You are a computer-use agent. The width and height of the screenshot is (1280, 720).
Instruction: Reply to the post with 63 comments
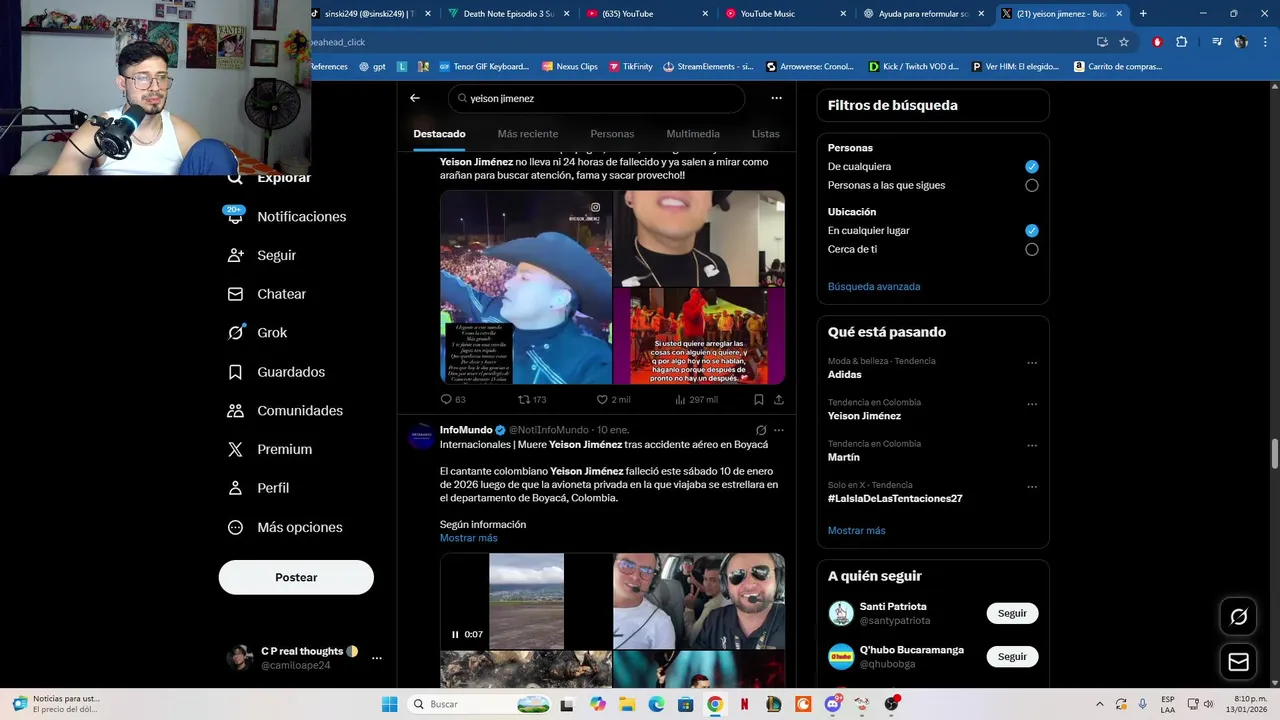click(453, 399)
